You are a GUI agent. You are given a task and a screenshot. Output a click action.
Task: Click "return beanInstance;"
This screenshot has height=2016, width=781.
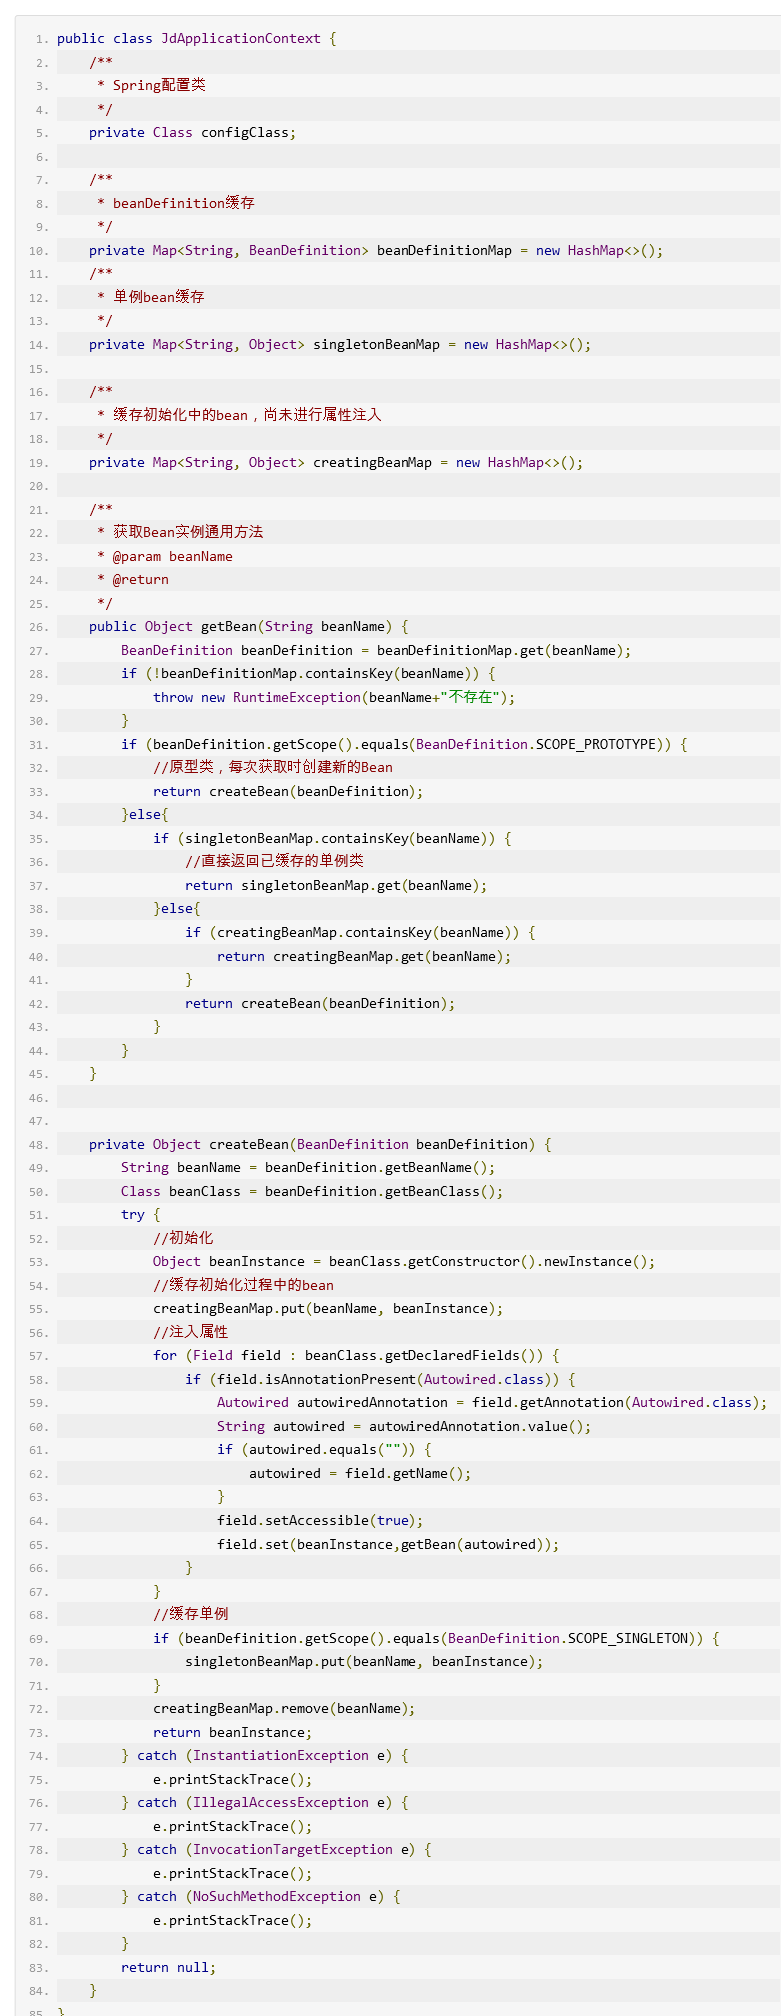pyautogui.click(x=232, y=1733)
